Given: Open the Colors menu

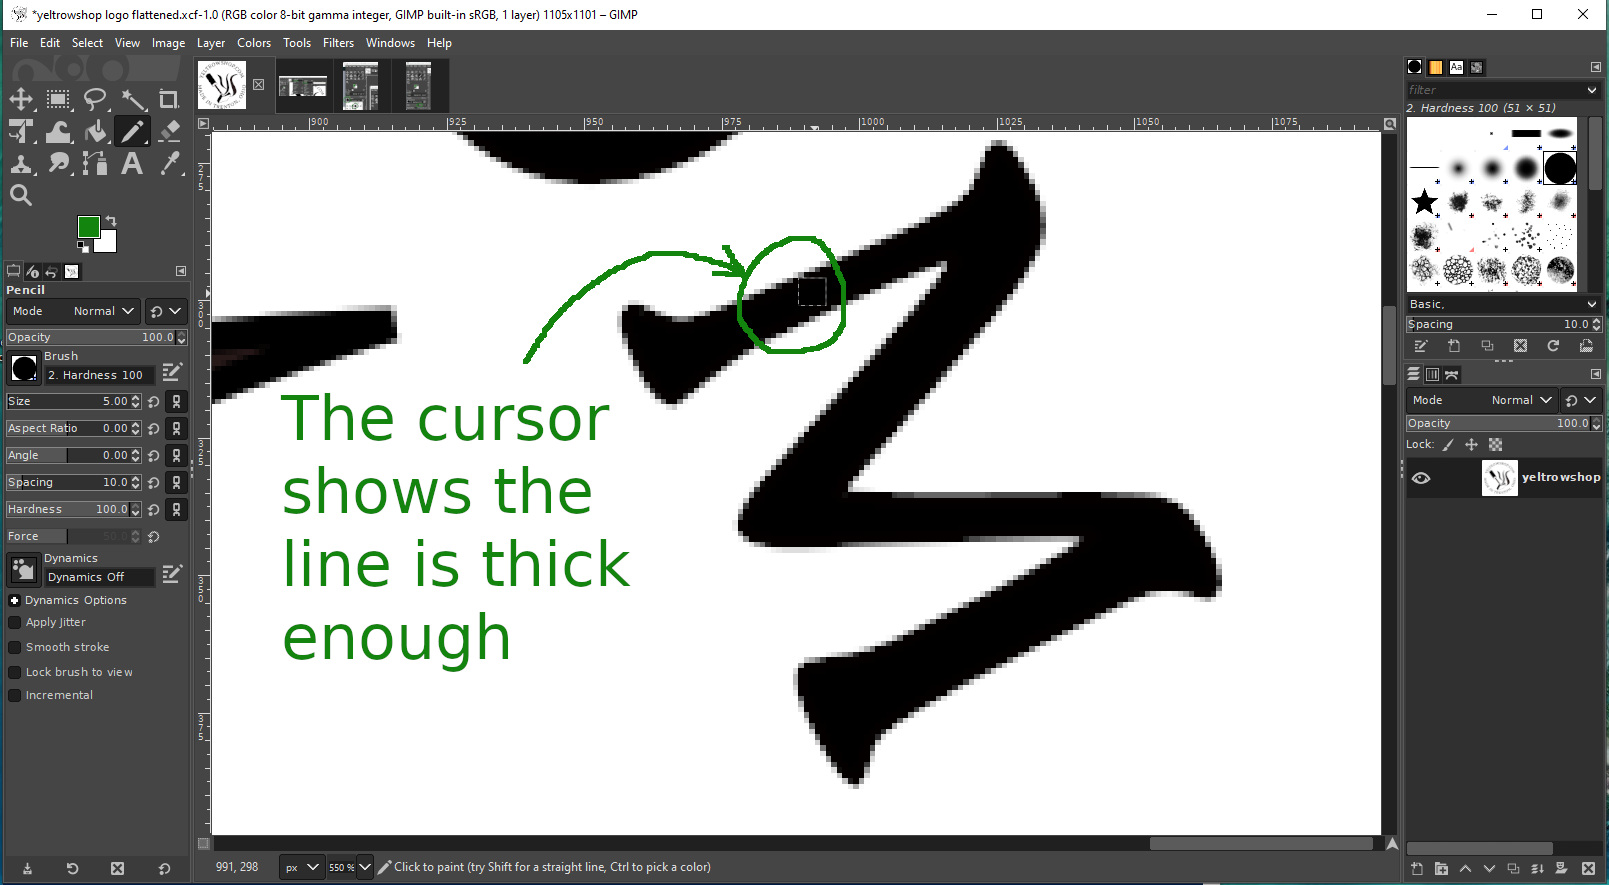Looking at the screenshot, I should [x=254, y=43].
